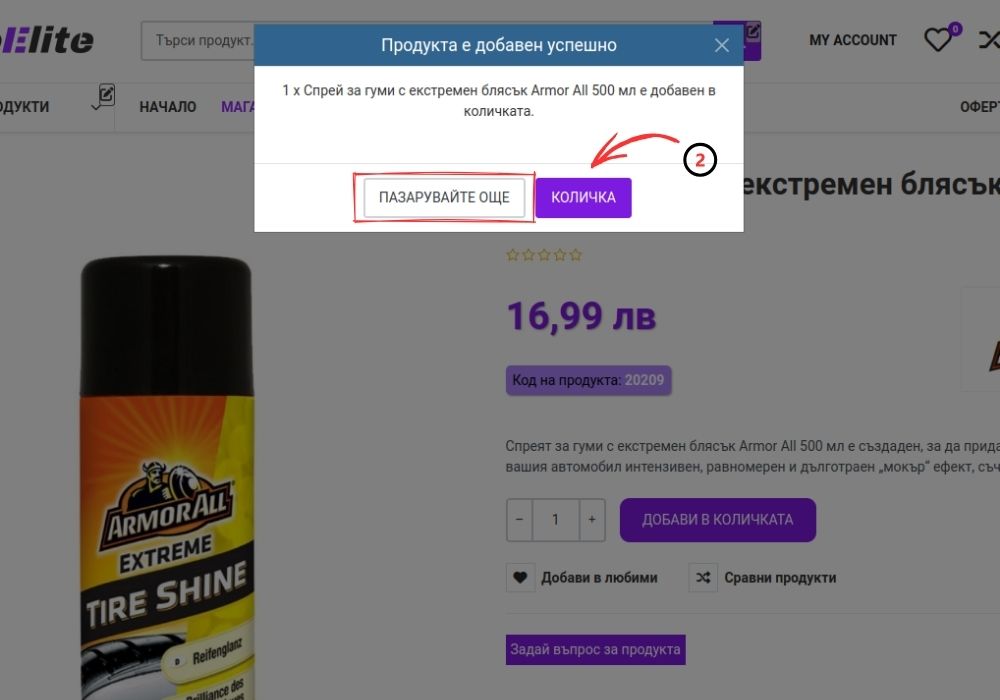
Task: Click the edit pencil icon near products menu
Action: coord(107,95)
